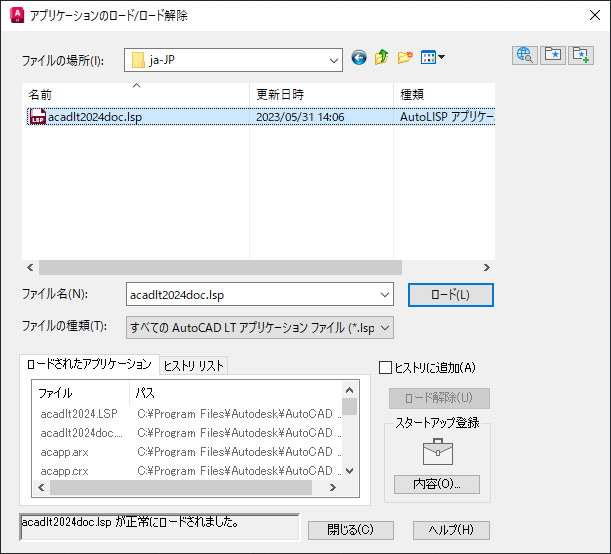Click the loaded apps scroll down arrow
This screenshot has width=611, height=554.
coord(350,471)
